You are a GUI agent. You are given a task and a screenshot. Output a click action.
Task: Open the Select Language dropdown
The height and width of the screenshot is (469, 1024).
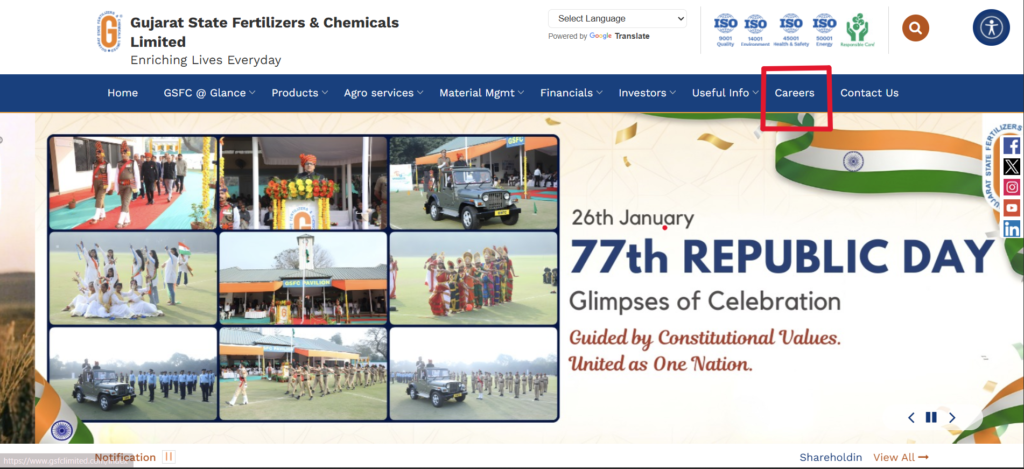(x=617, y=18)
